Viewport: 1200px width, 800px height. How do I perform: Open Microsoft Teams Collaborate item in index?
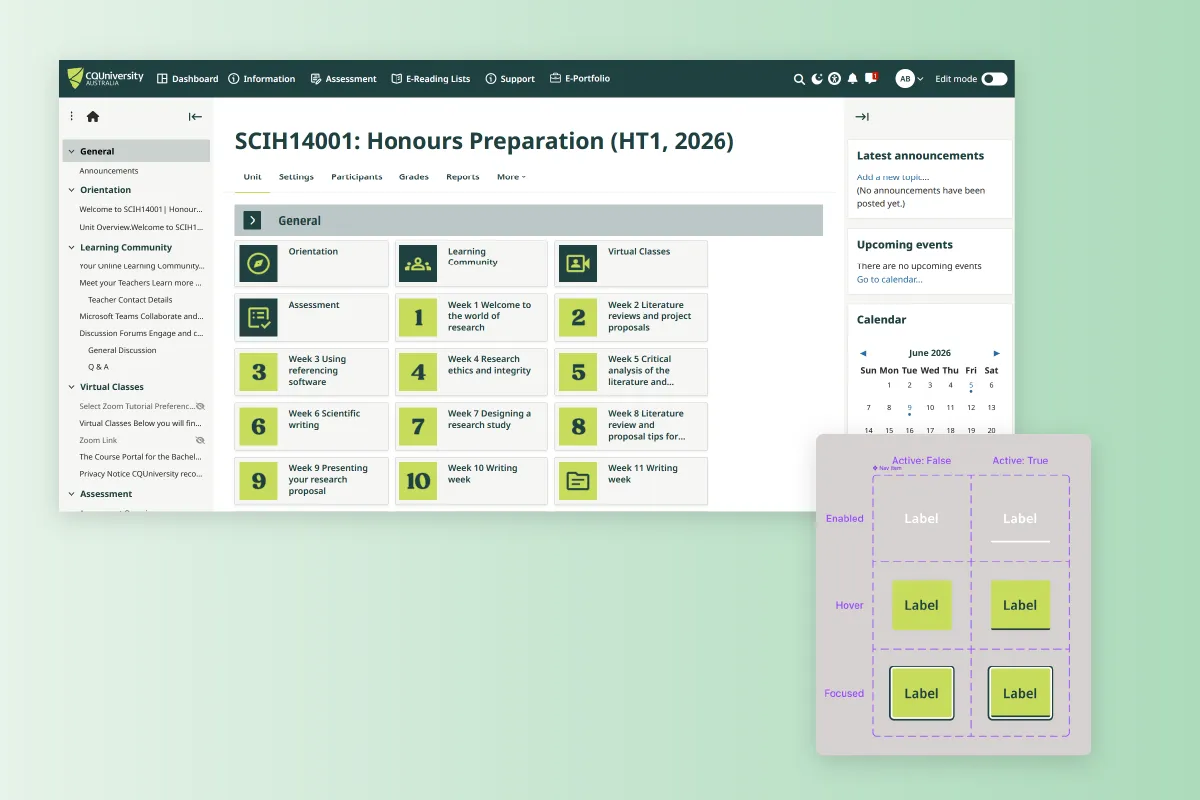pyautogui.click(x=141, y=316)
